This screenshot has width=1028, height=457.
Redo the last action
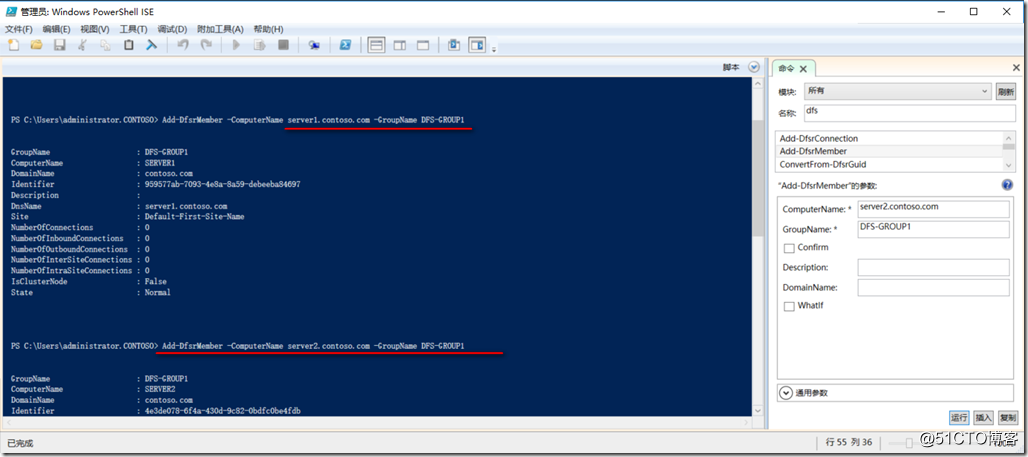point(206,45)
